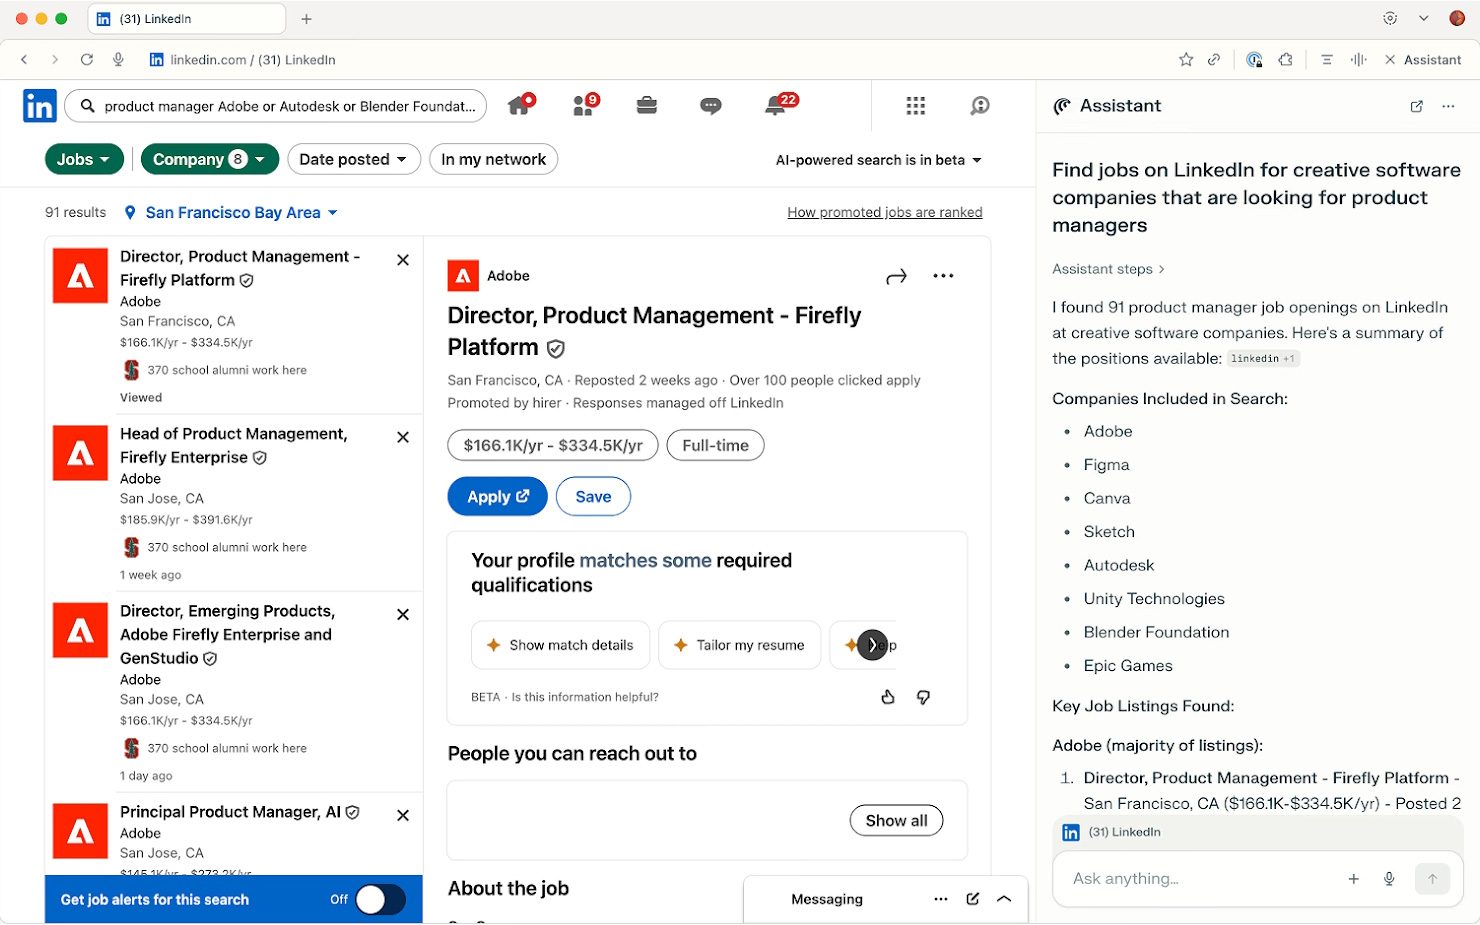Open the Assistant panel overflow menu

pyautogui.click(x=1448, y=106)
